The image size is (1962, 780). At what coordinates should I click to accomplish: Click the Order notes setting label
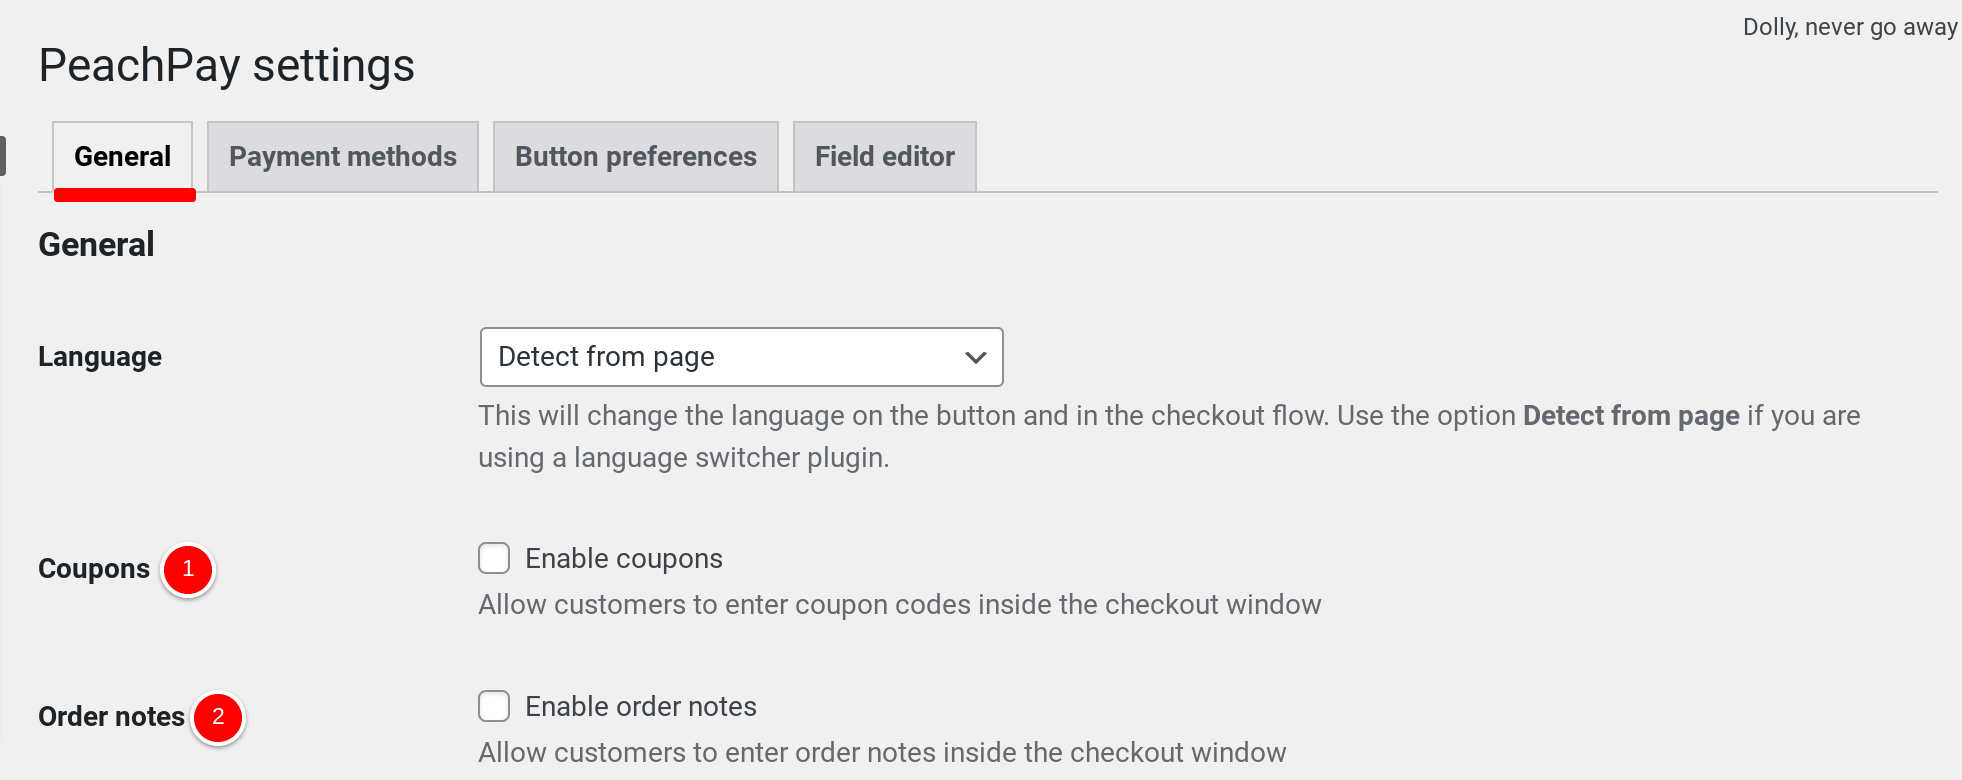click(112, 717)
